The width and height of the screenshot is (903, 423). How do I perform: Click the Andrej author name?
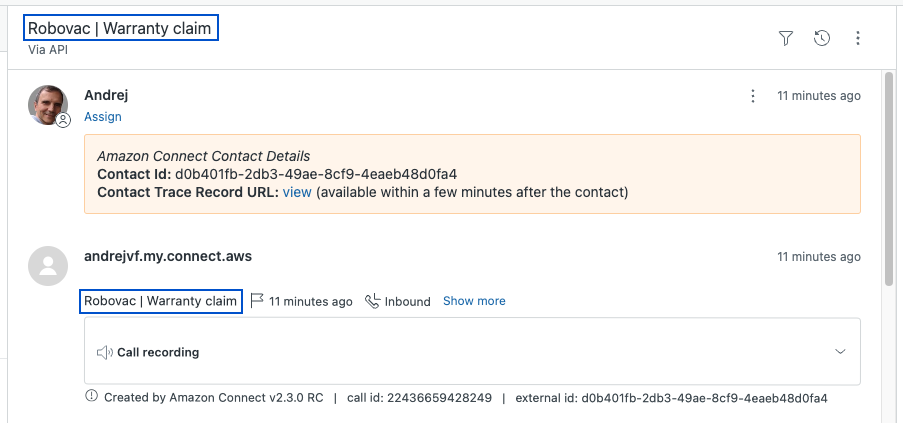point(106,96)
